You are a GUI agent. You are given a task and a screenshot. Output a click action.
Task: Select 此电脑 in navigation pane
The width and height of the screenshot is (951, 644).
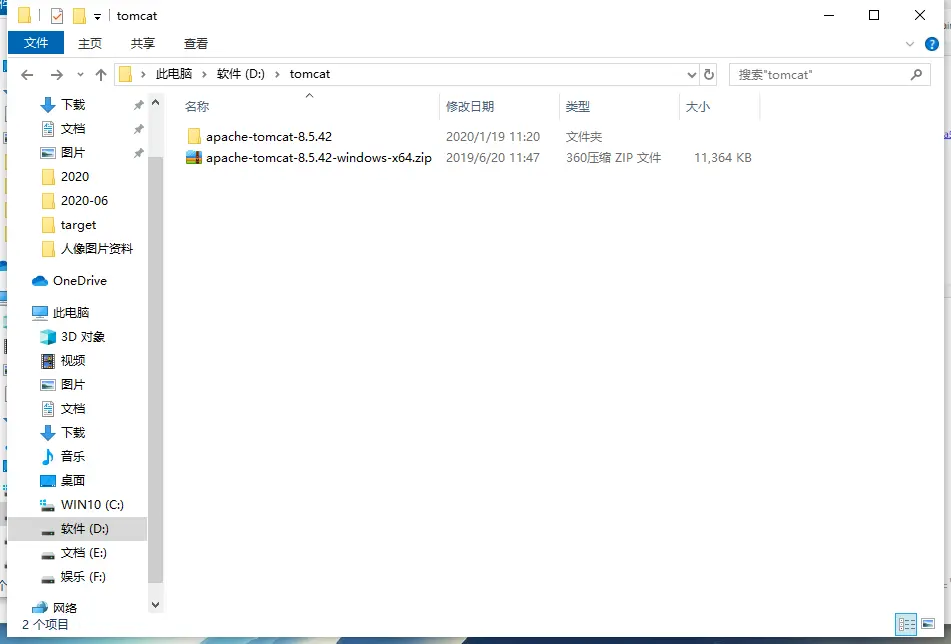70,312
